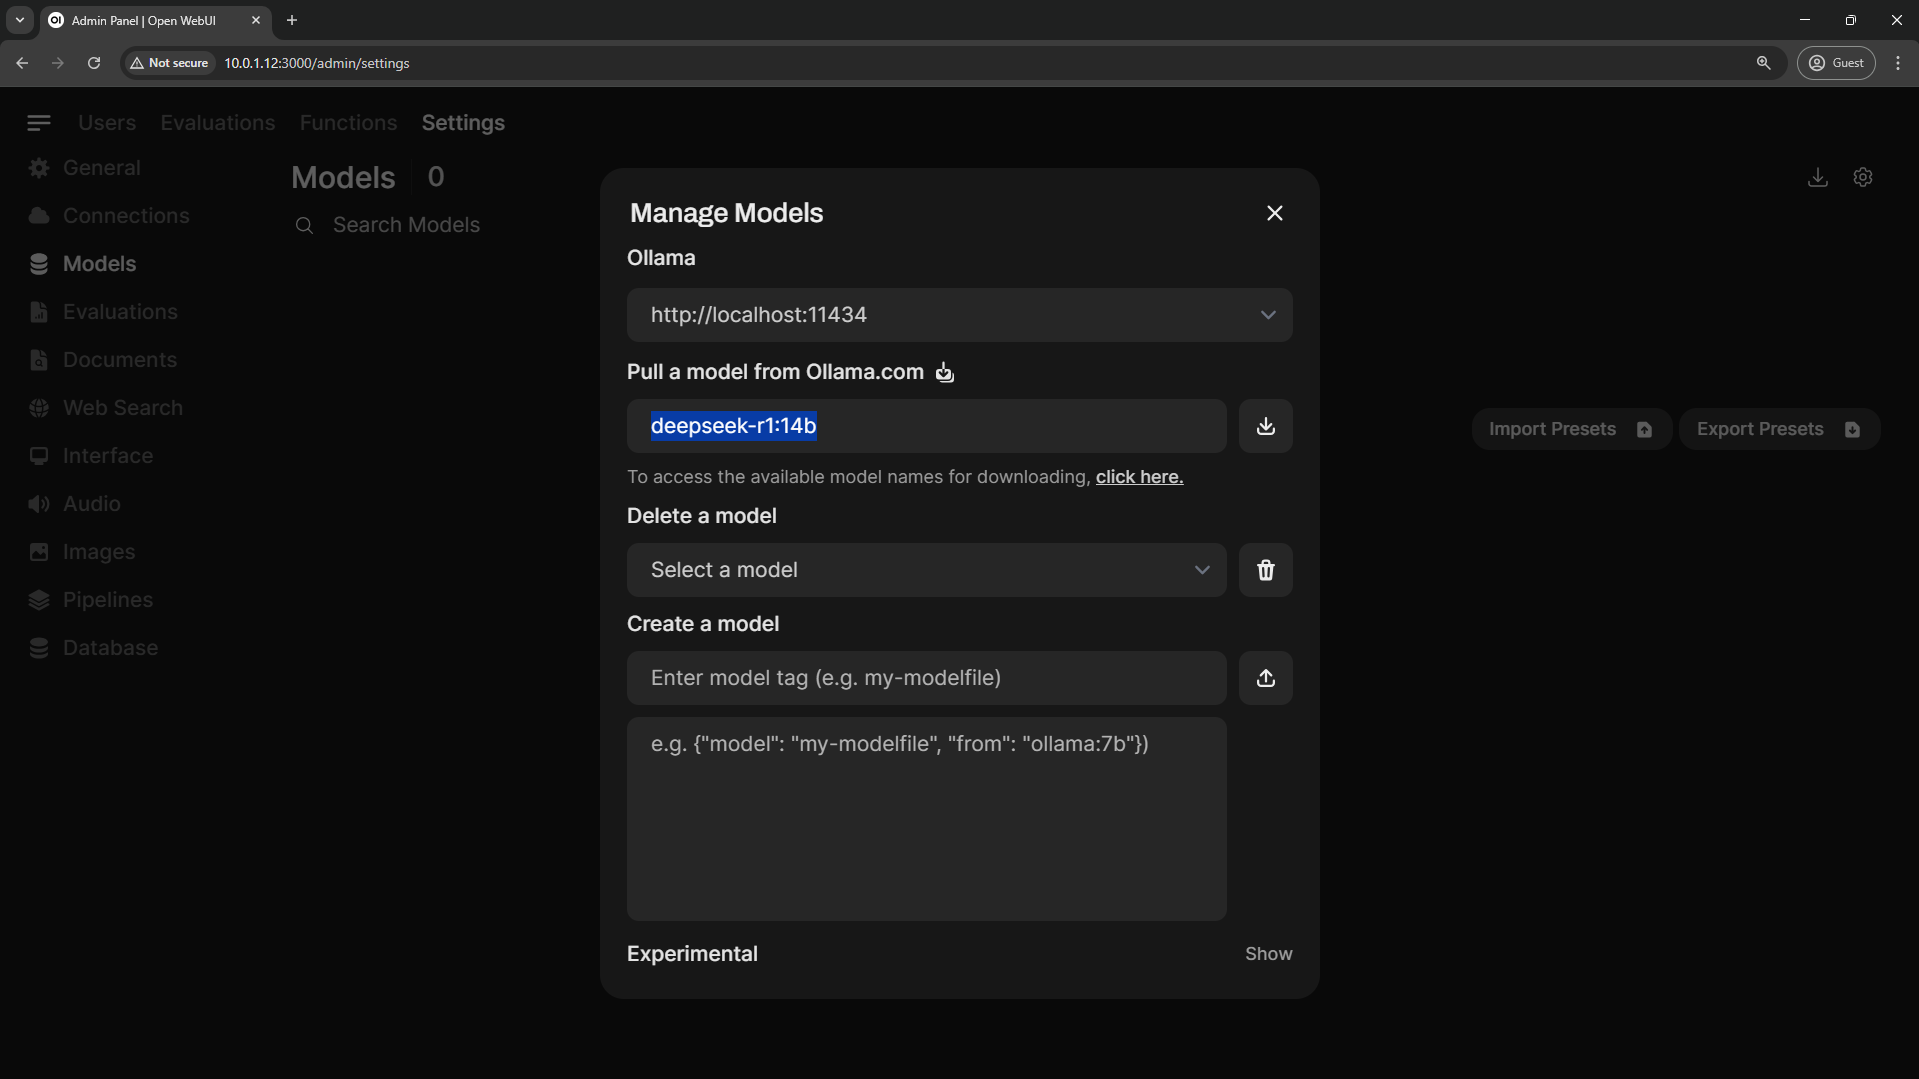Expand the Ollama URL dropdown
The height and width of the screenshot is (1079, 1919).
[959, 315]
